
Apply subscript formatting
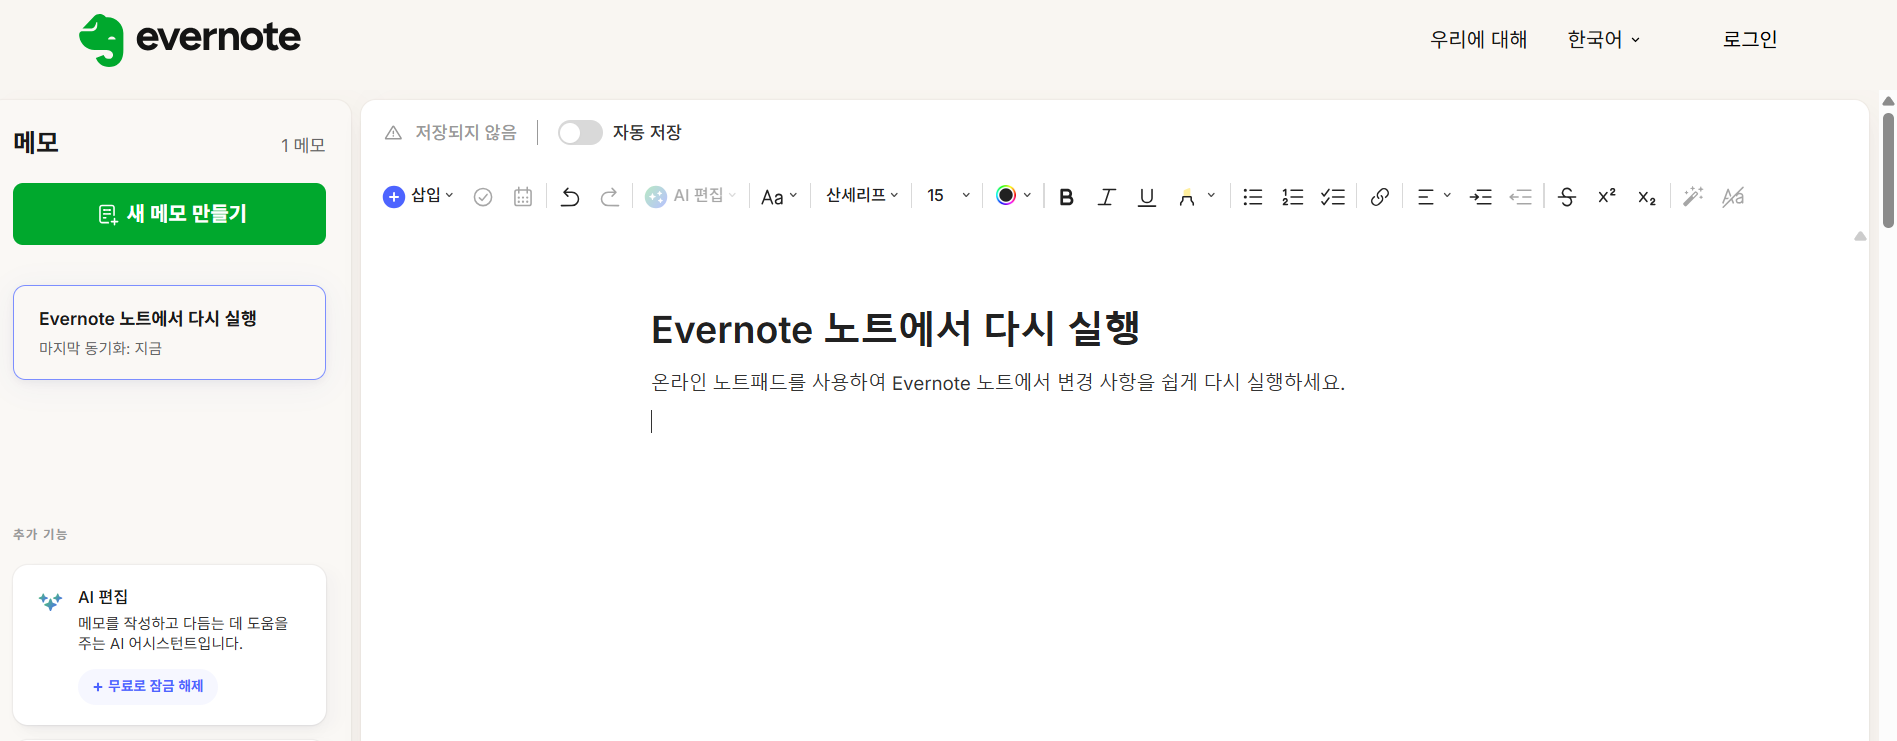click(1647, 198)
